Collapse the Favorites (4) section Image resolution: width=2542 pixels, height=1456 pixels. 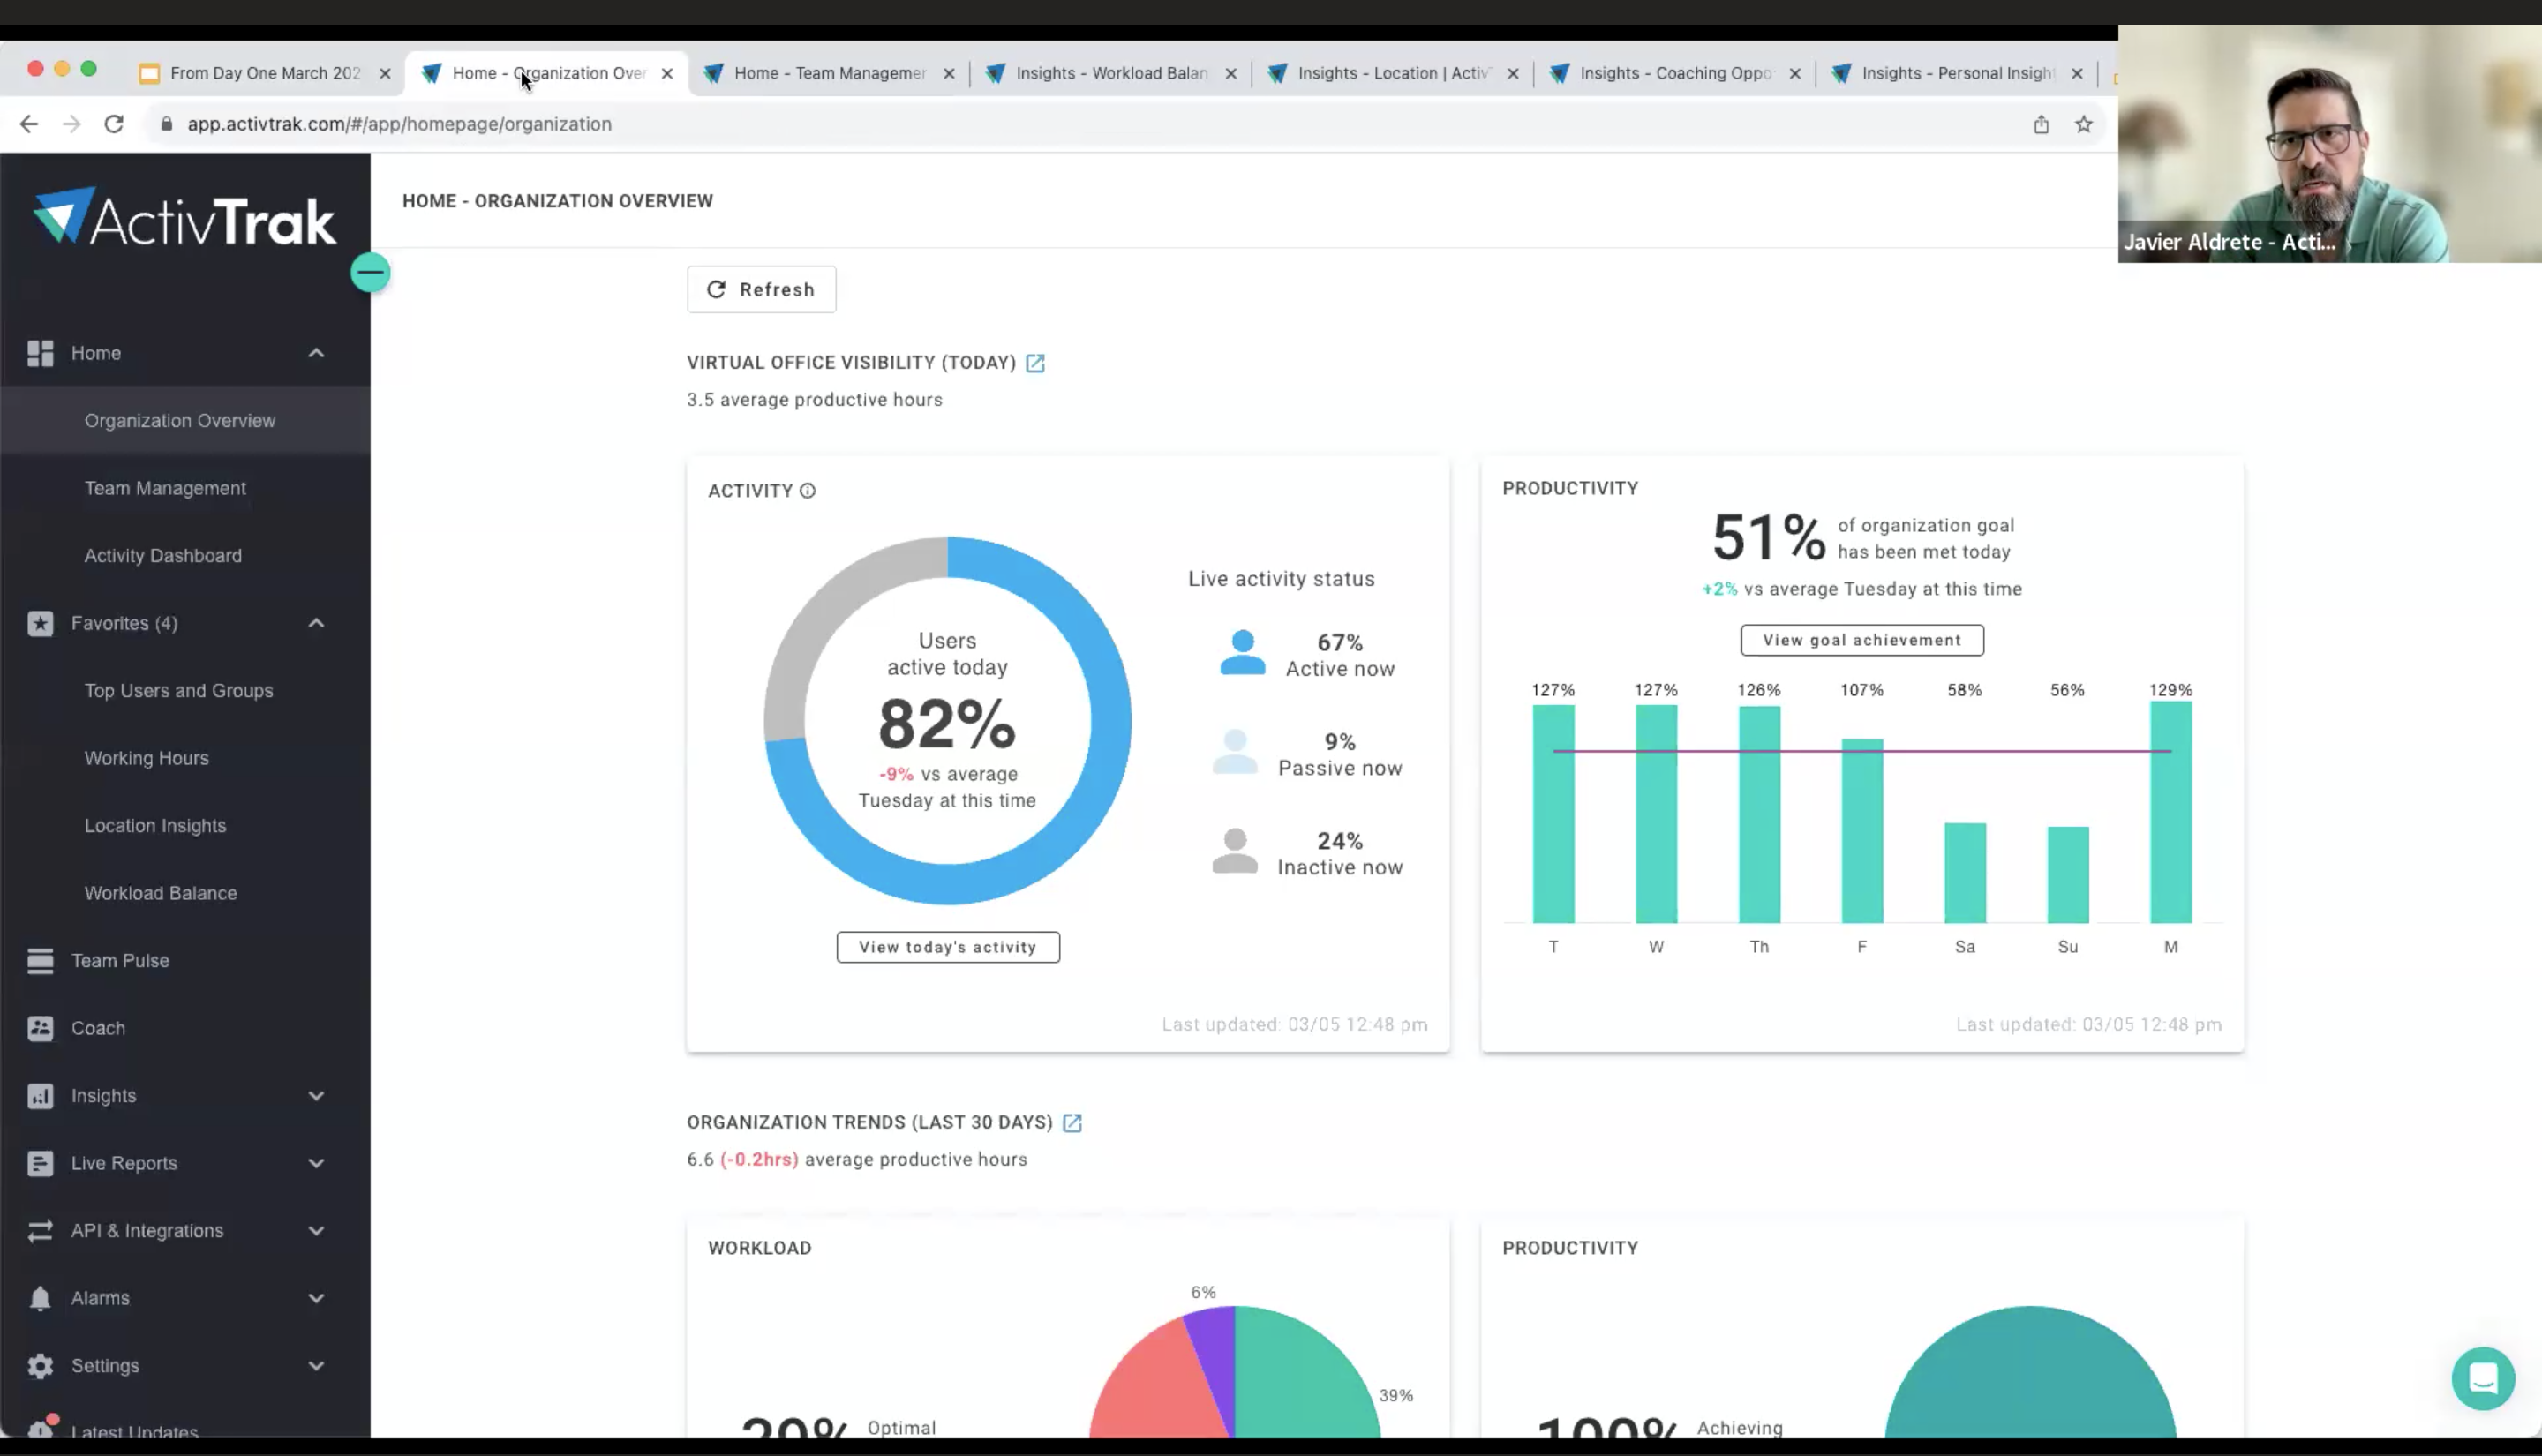click(x=316, y=623)
